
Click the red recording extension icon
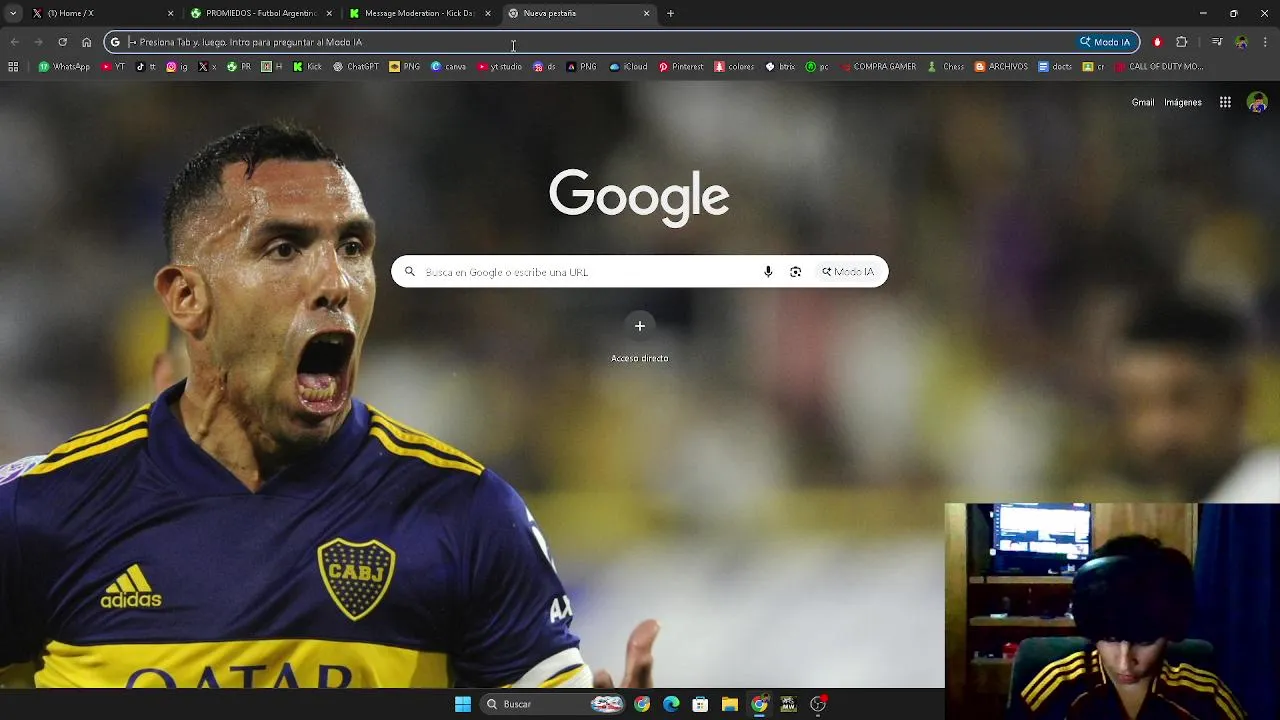(x=1158, y=42)
